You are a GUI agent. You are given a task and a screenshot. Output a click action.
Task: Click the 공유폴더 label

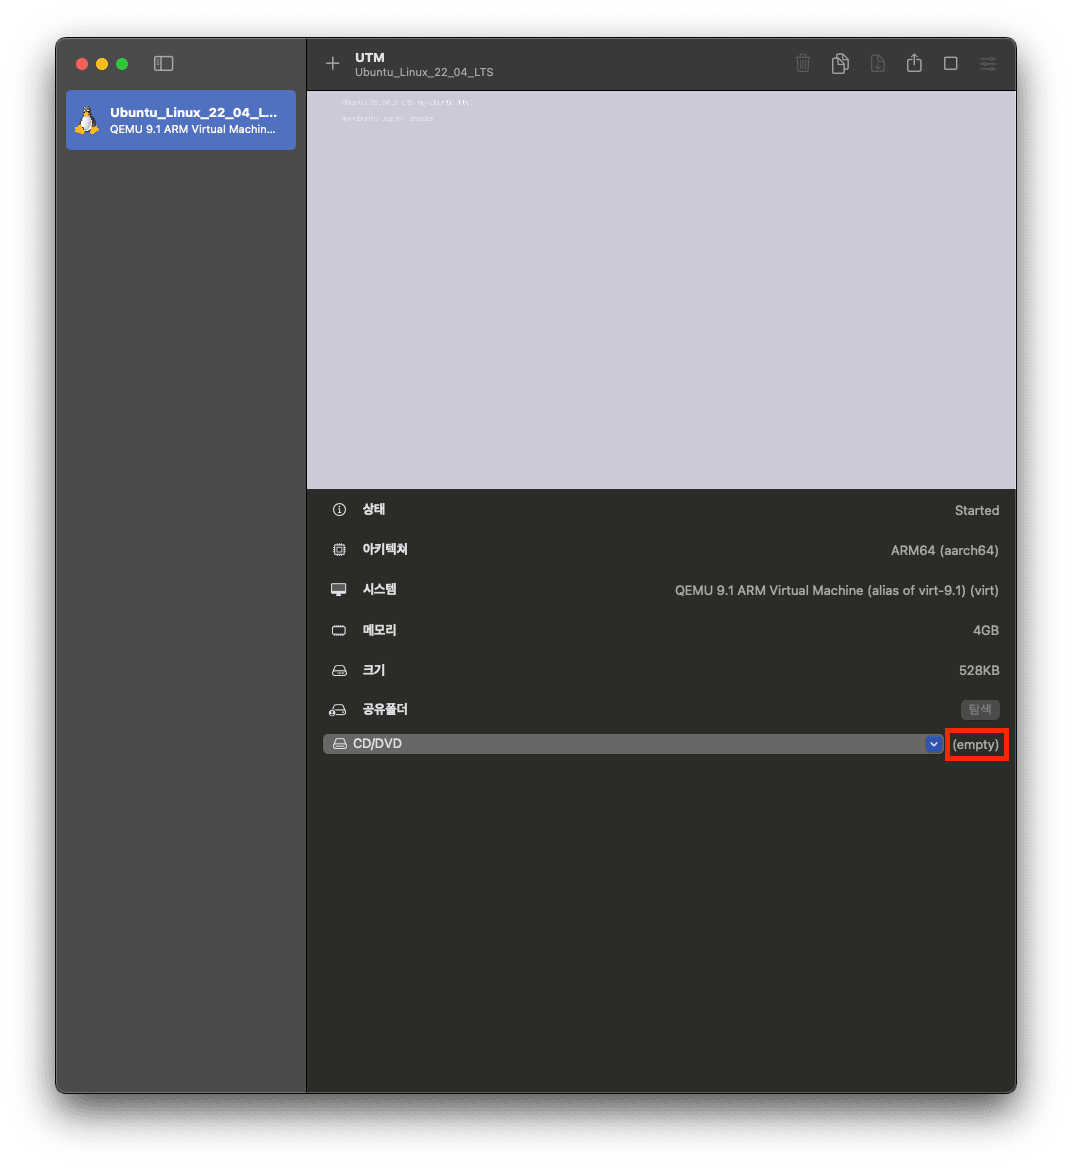point(385,709)
